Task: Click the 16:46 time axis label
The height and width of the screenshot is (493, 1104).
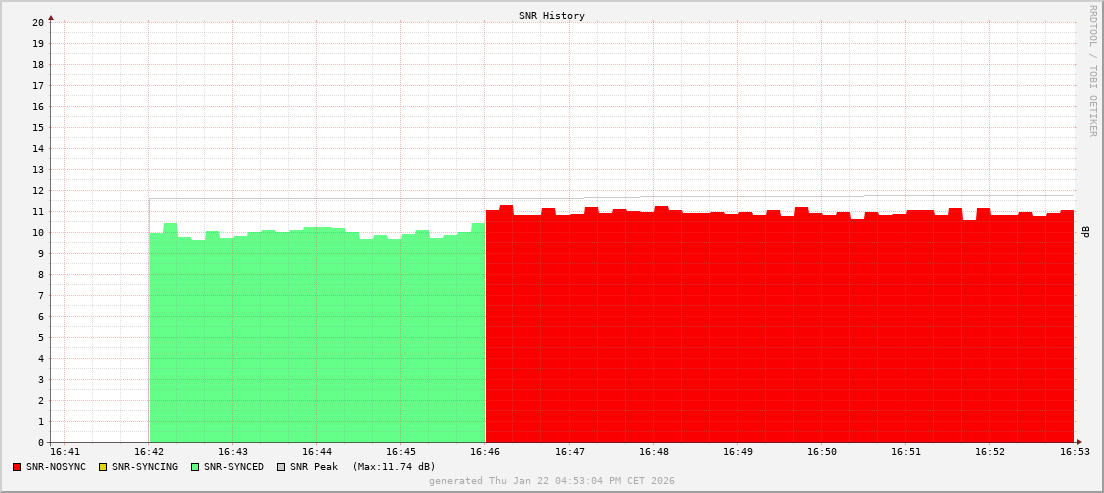Action: tap(485, 452)
